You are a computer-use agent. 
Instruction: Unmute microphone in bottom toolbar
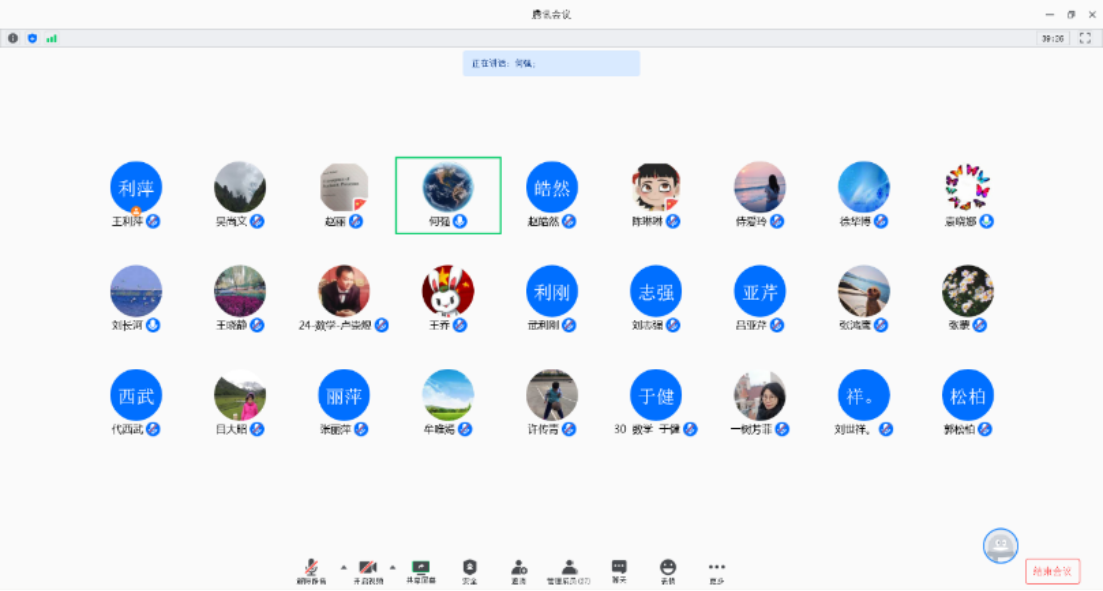[312, 569]
